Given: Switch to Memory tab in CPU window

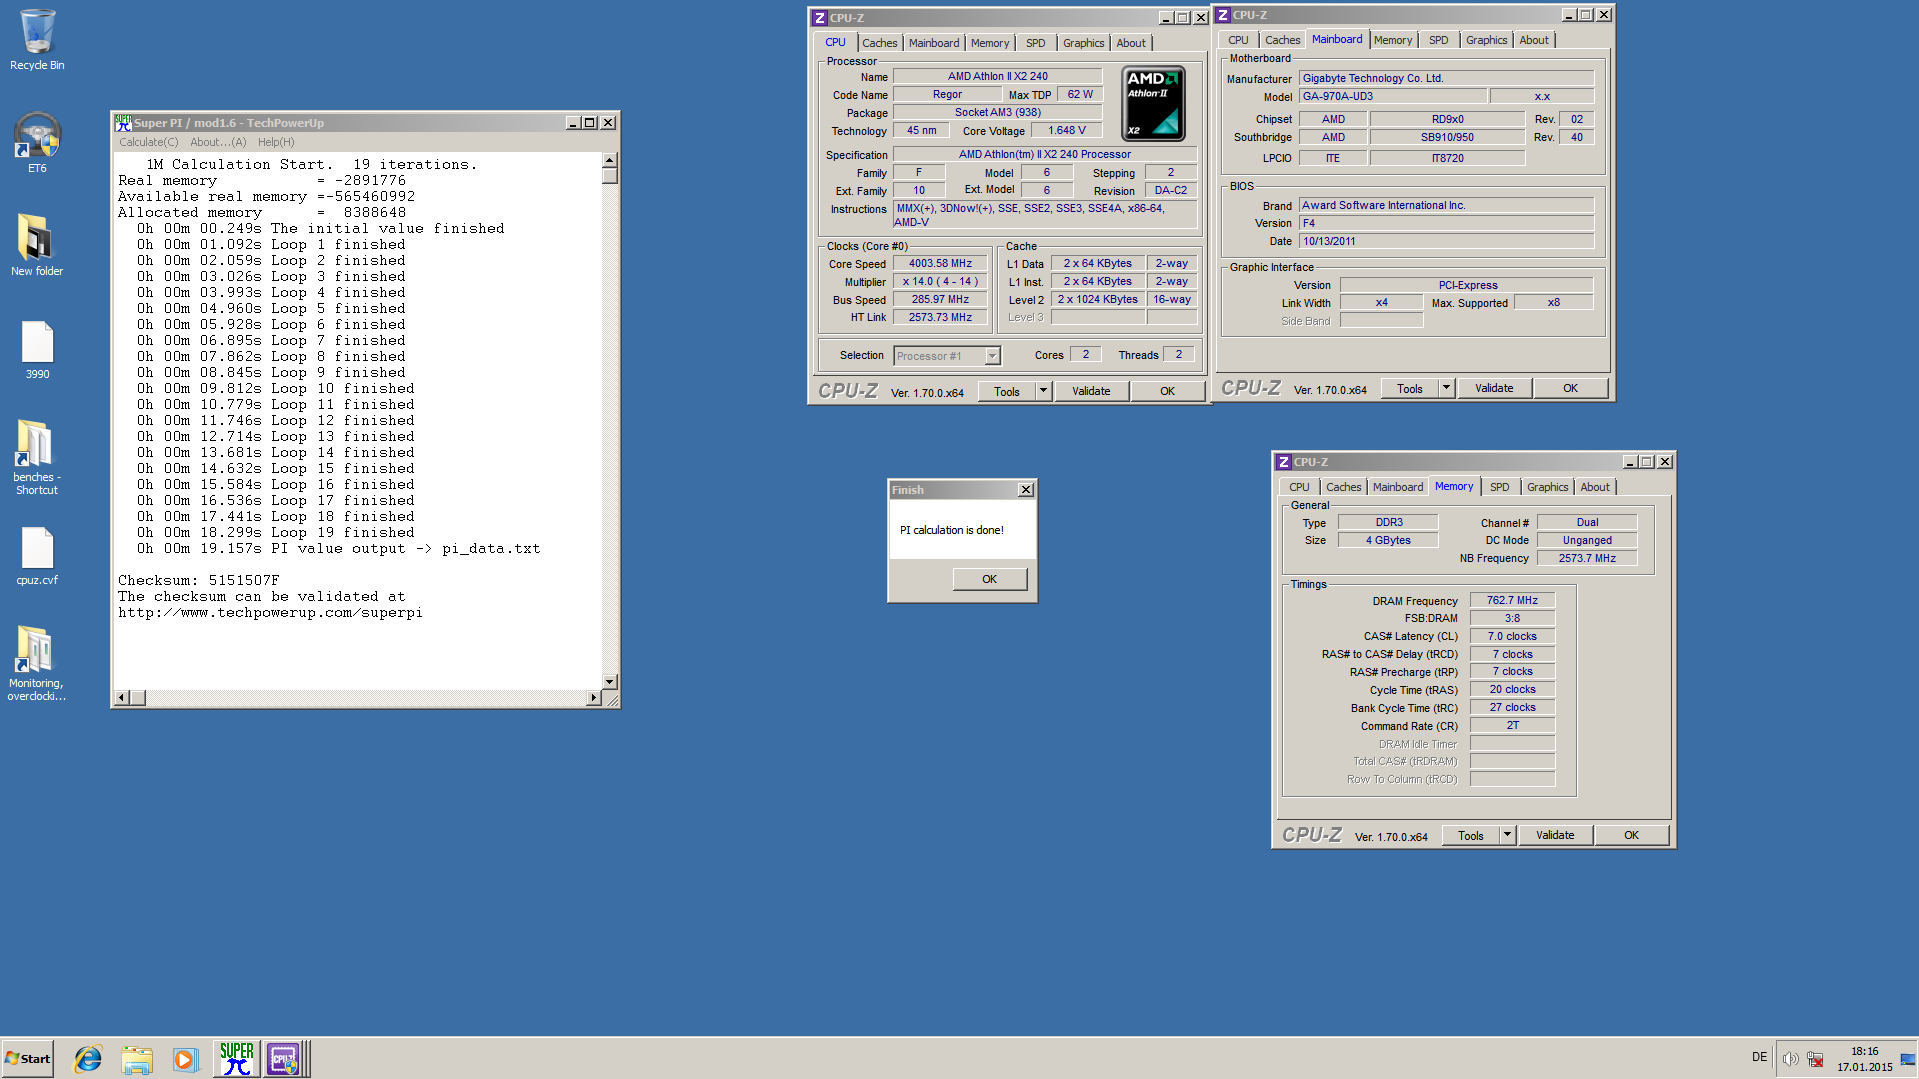Looking at the screenshot, I should [x=990, y=43].
